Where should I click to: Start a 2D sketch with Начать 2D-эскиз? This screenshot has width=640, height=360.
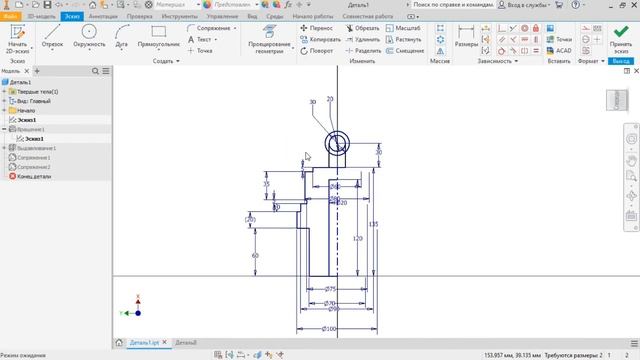click(17, 39)
